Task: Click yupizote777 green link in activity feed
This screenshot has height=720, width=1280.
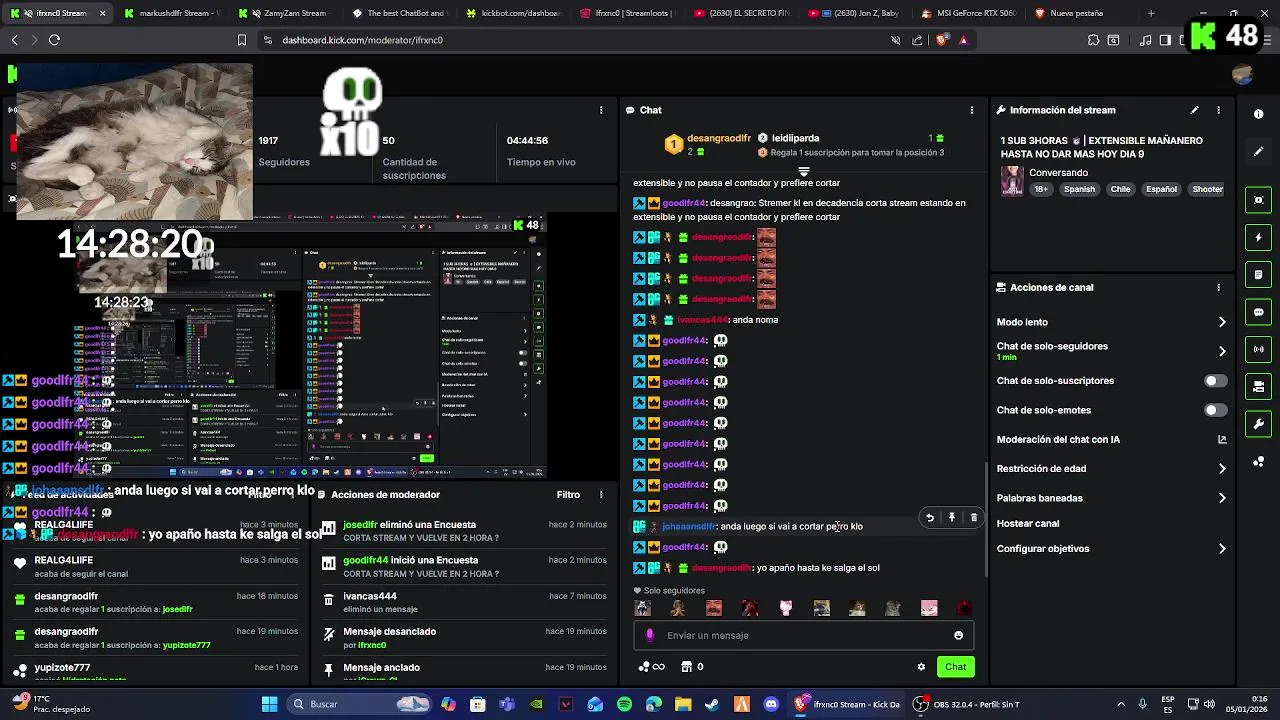Action: [187, 645]
